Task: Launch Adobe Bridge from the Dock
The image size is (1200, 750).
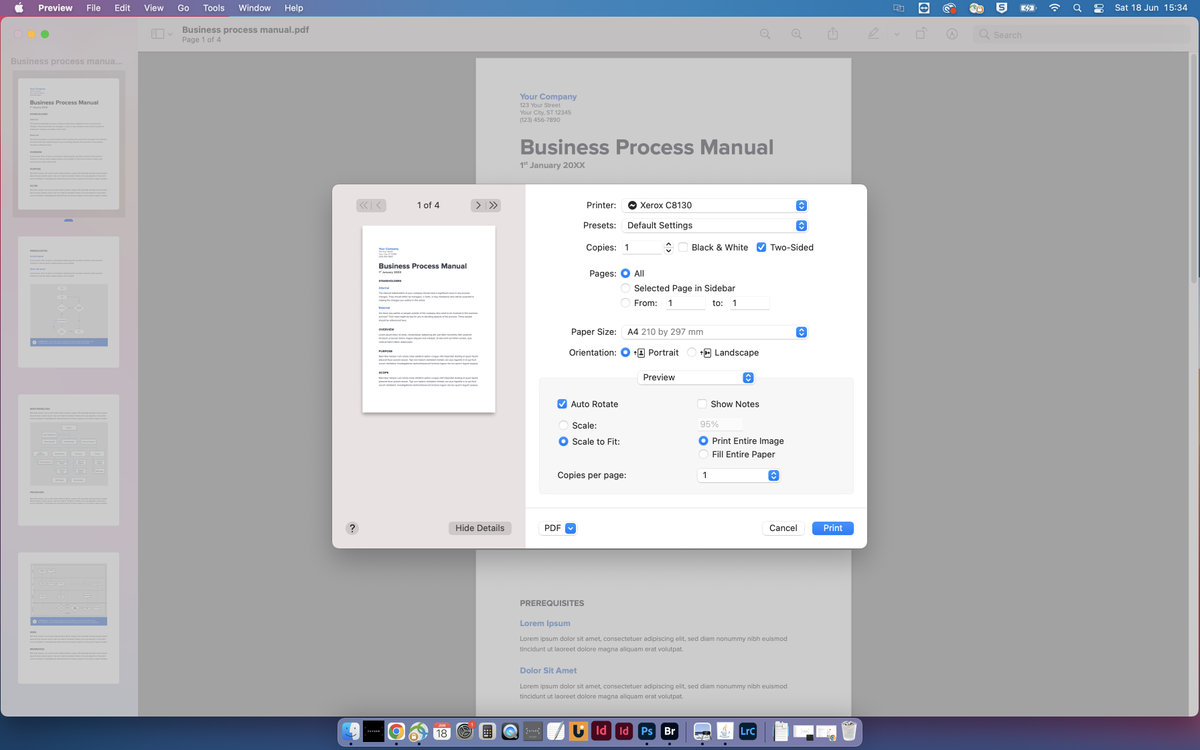Action: point(670,731)
